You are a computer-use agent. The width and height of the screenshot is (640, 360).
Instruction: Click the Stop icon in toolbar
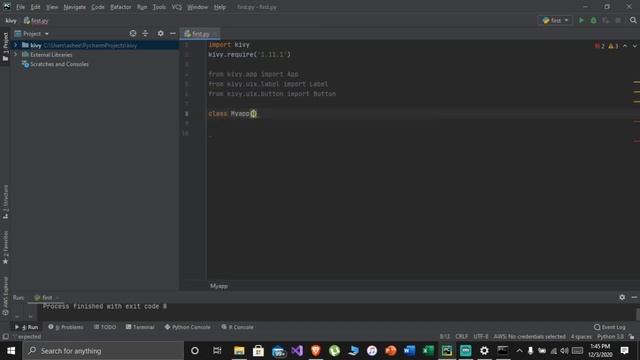coord(618,20)
